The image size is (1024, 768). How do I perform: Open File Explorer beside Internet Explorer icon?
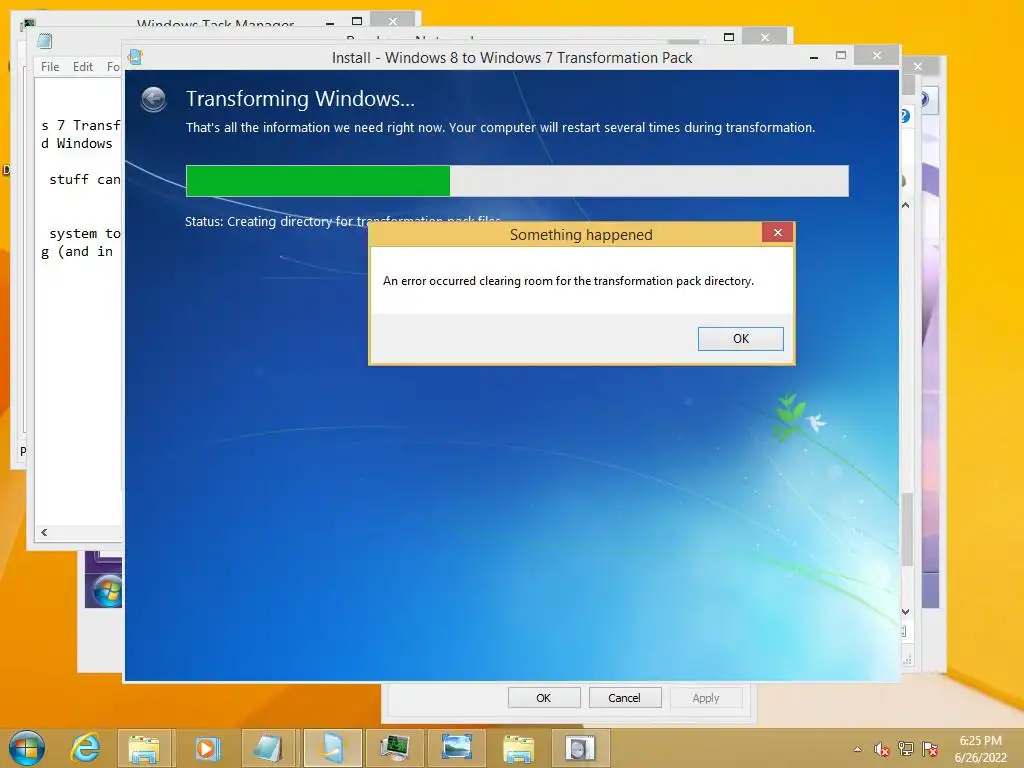(144, 748)
